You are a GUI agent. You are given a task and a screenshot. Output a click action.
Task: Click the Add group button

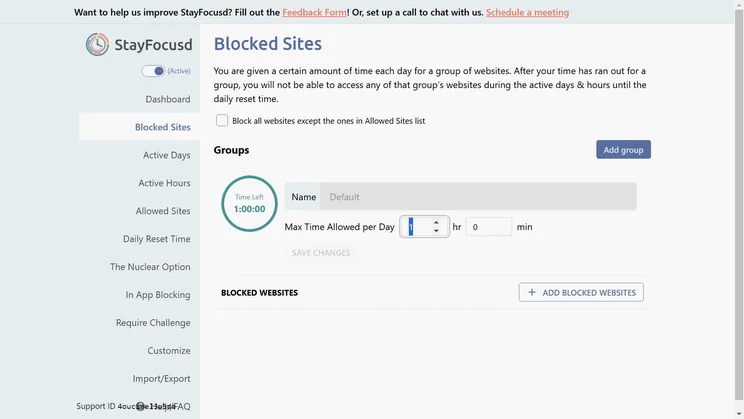coord(623,150)
